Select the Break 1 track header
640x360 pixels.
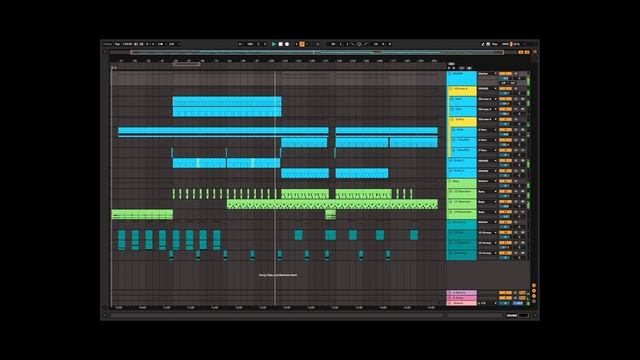click(x=462, y=163)
